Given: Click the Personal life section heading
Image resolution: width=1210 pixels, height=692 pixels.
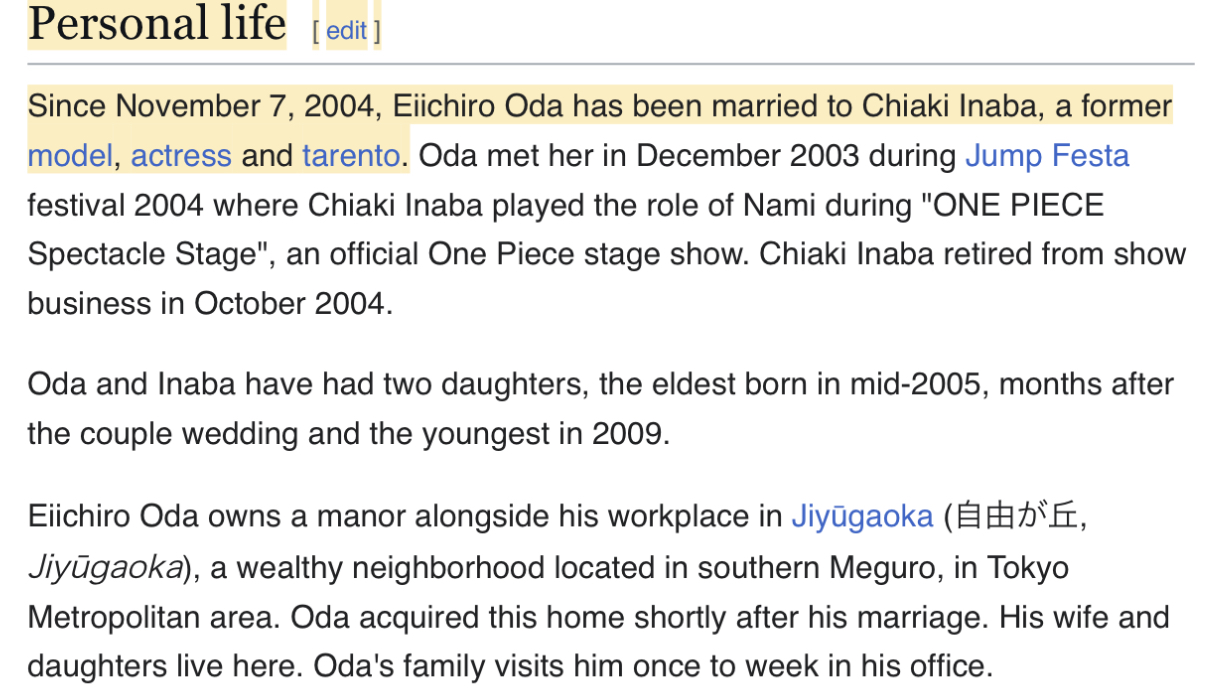Looking at the screenshot, I should tap(157, 24).
